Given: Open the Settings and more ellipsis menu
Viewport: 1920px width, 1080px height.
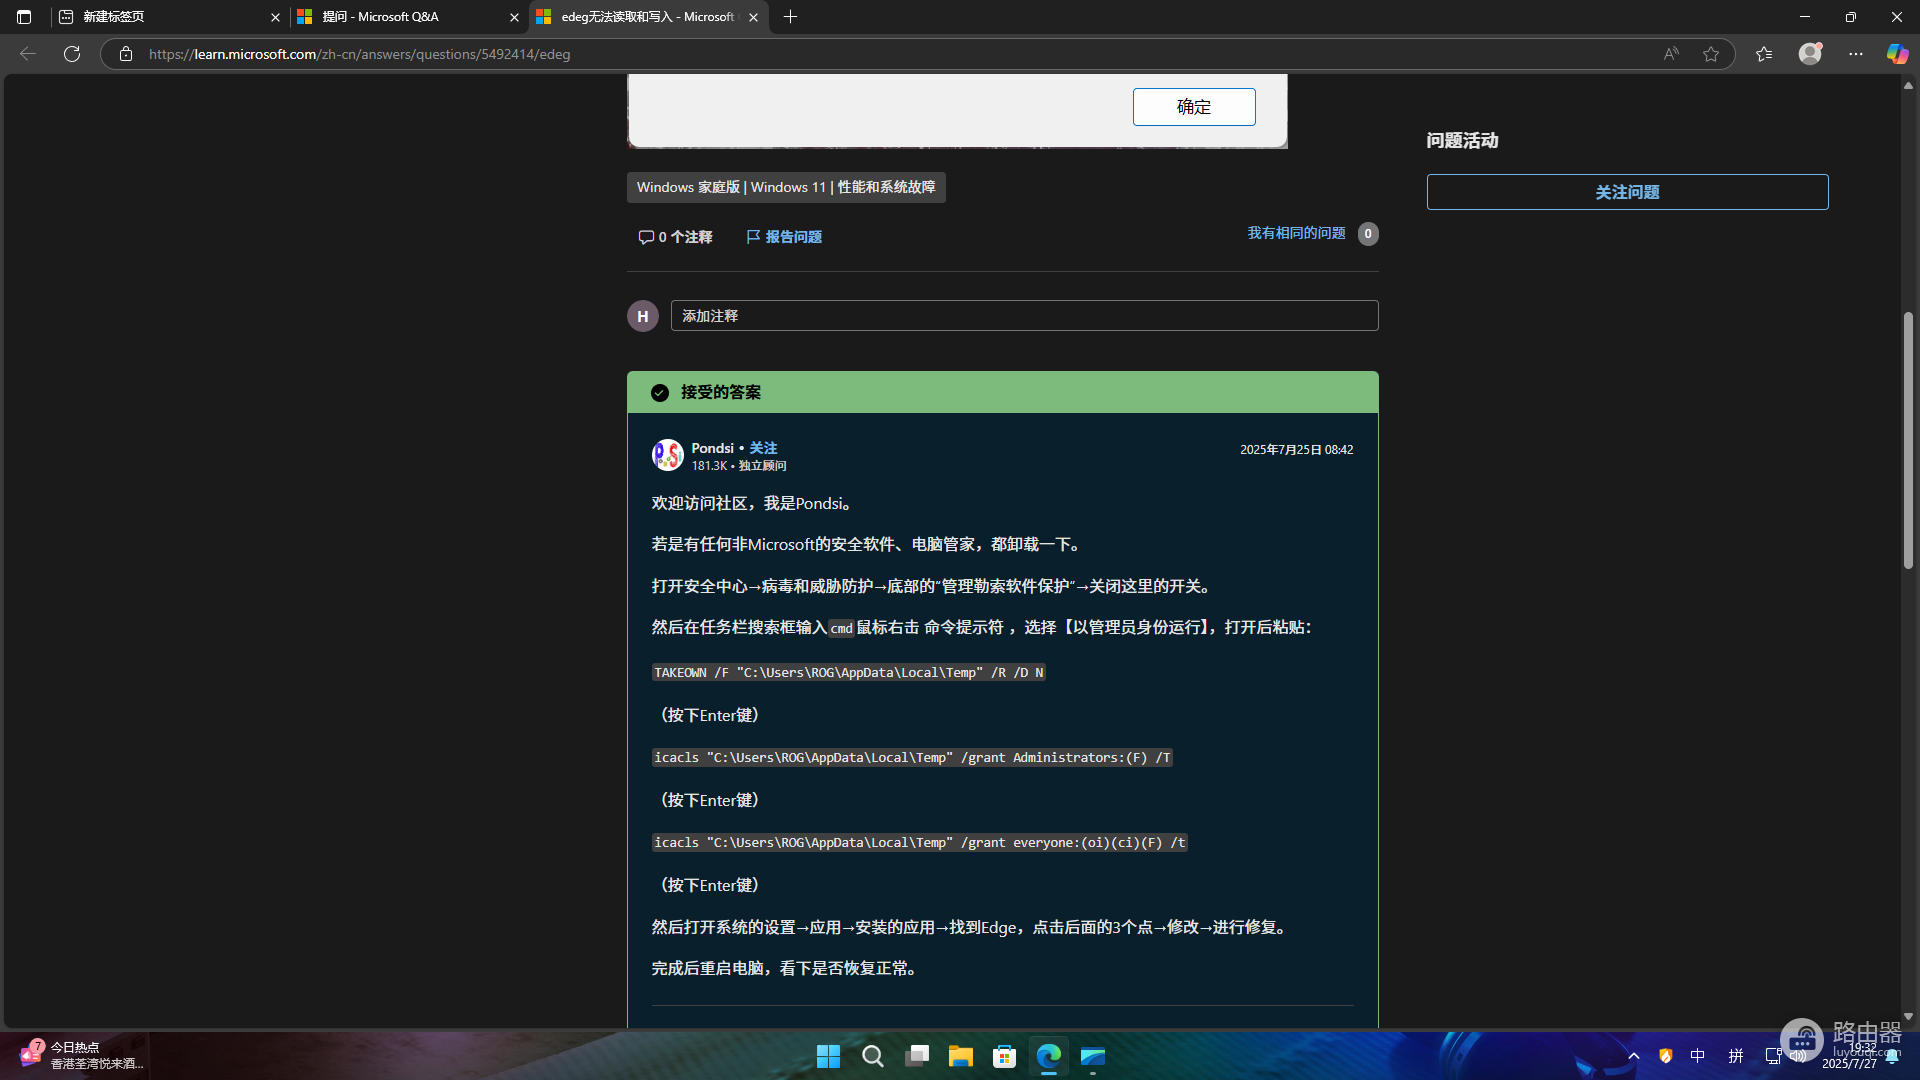Looking at the screenshot, I should pos(1856,54).
